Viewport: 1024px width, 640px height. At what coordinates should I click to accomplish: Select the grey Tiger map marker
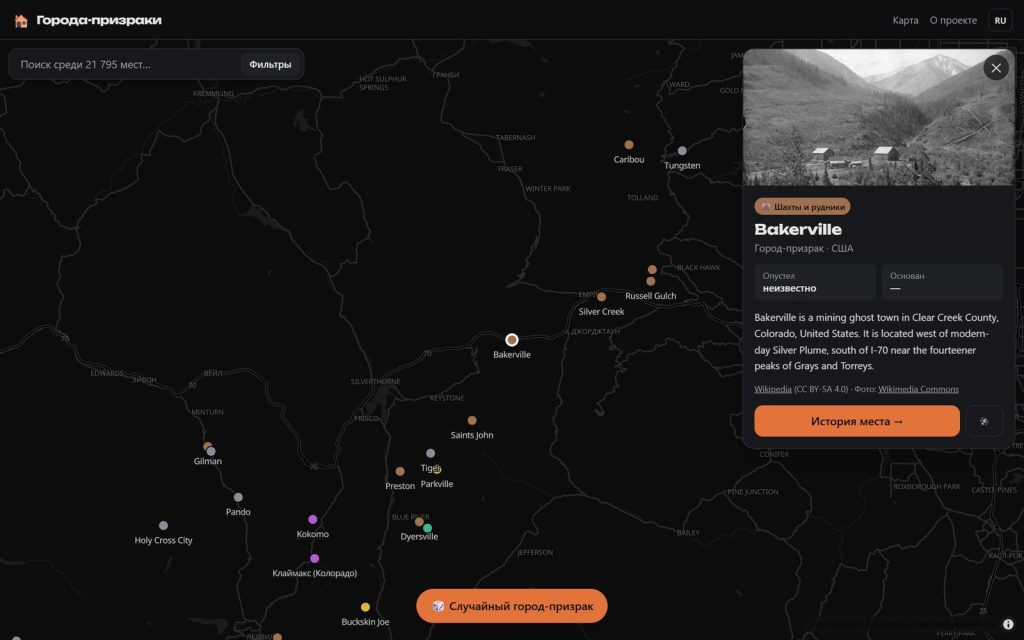click(x=430, y=453)
